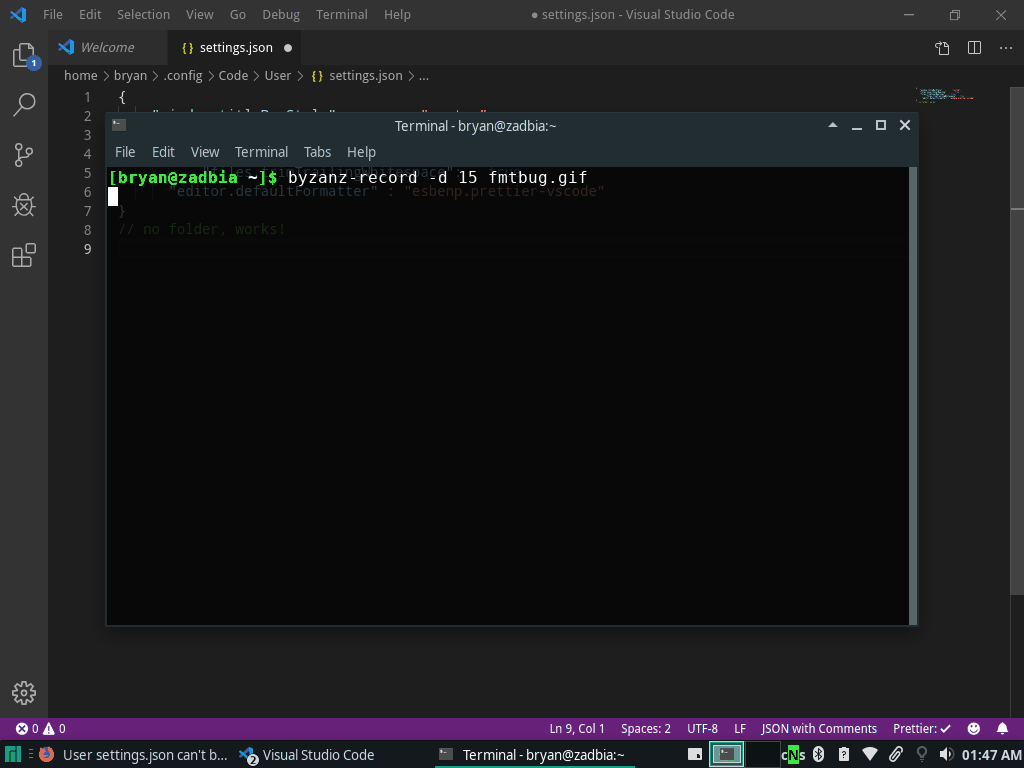Image resolution: width=1024 pixels, height=768 pixels.
Task: Click the volume speaker tray icon
Action: coord(946,754)
